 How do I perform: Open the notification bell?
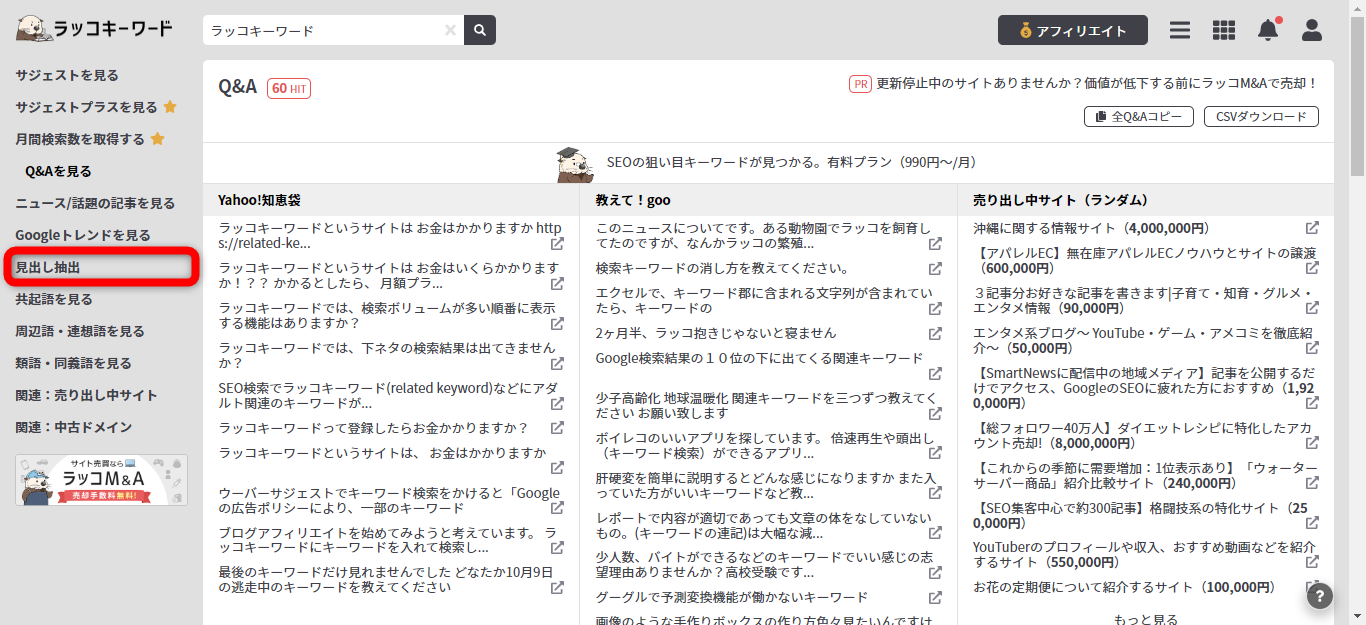(x=1268, y=30)
